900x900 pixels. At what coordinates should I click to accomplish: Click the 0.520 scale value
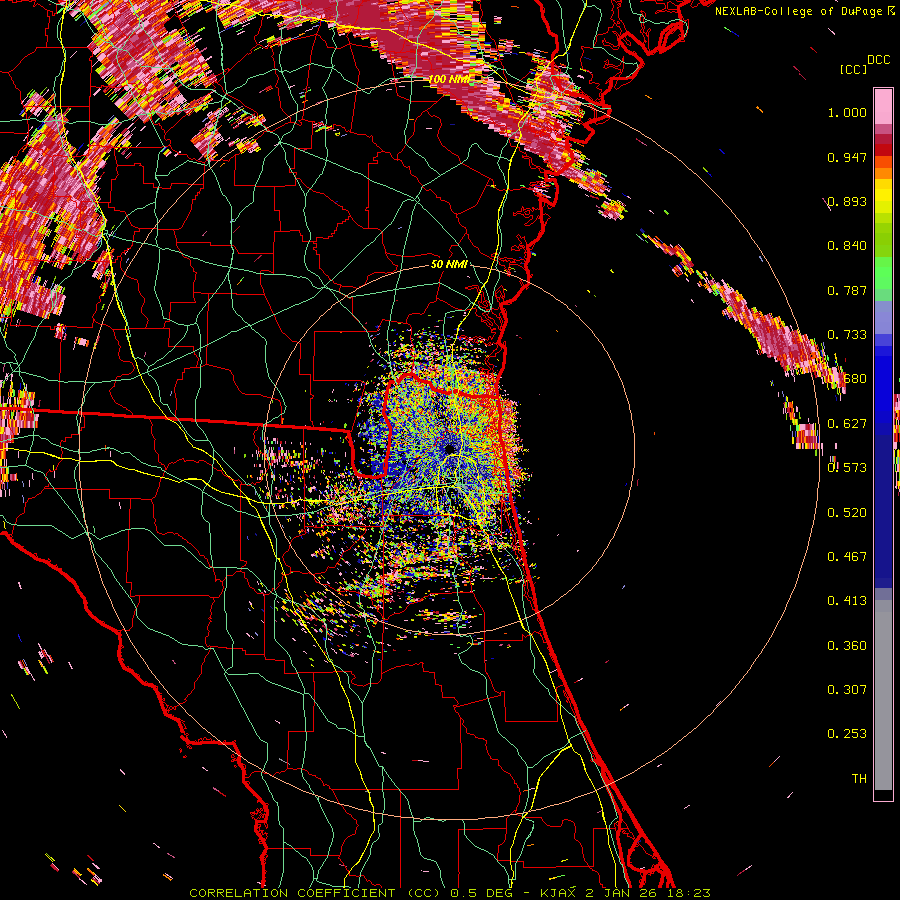point(847,513)
